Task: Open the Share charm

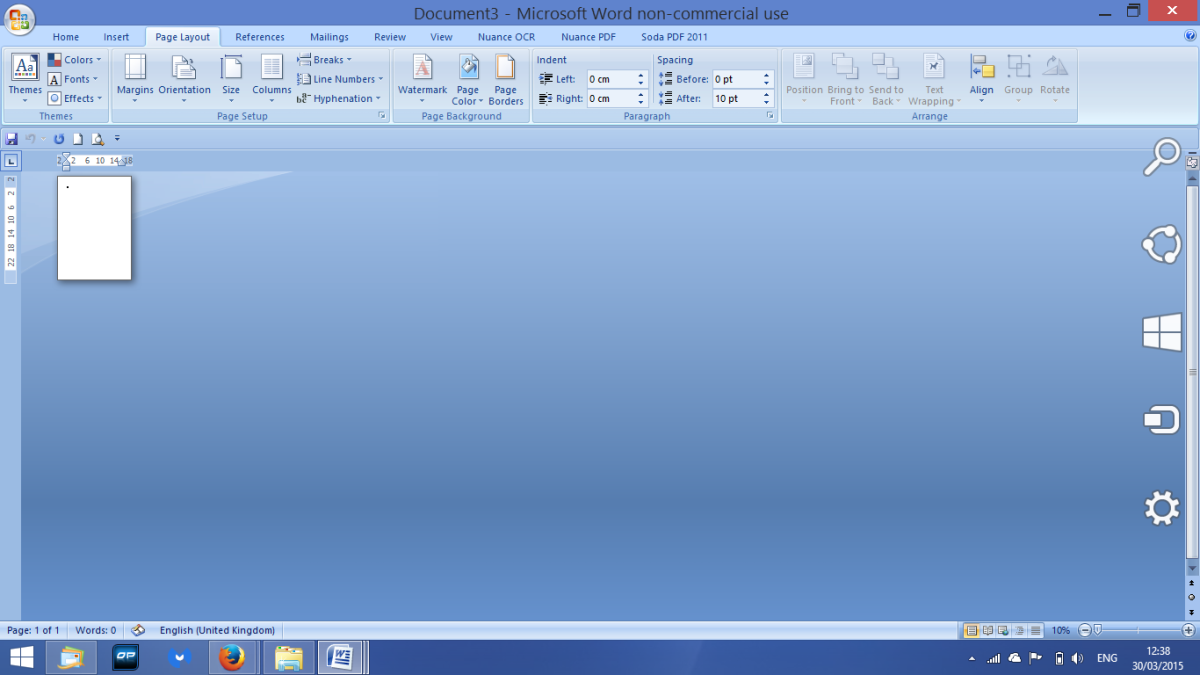Action: click(1162, 245)
